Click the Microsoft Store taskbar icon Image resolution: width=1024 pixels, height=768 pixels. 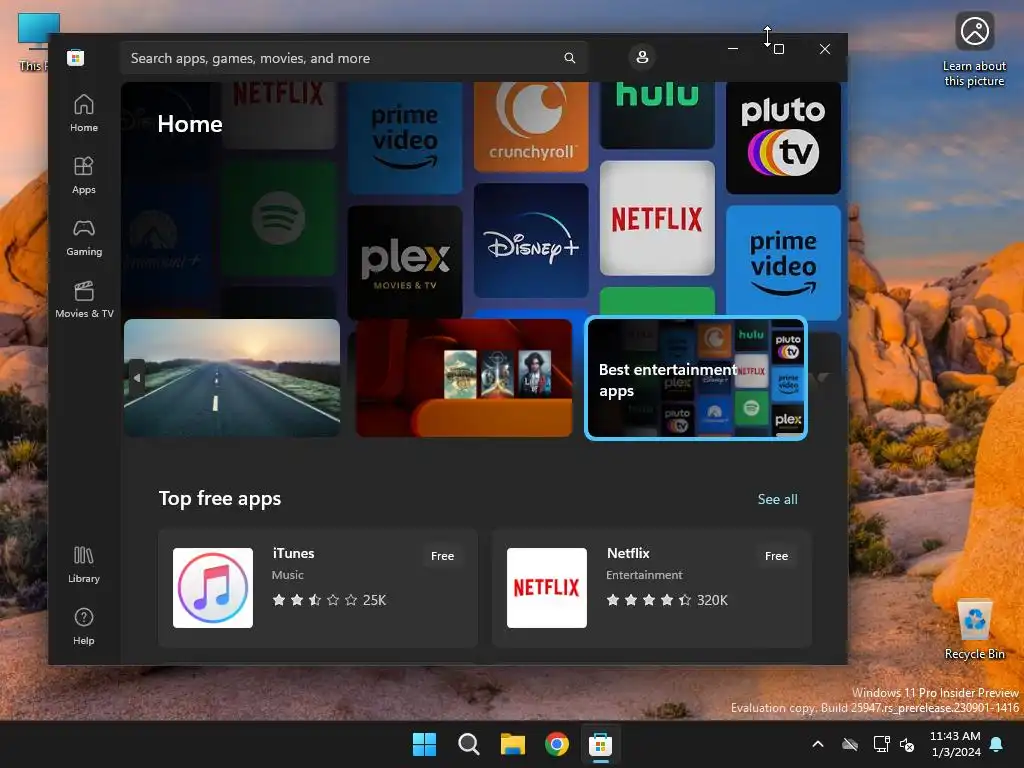click(600, 744)
